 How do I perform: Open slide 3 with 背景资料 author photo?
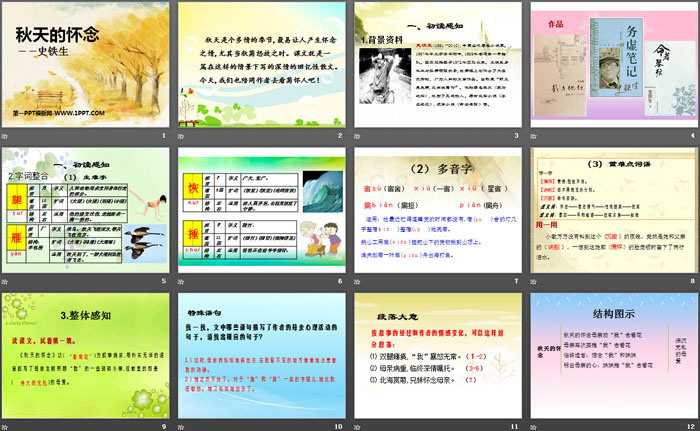438,65
